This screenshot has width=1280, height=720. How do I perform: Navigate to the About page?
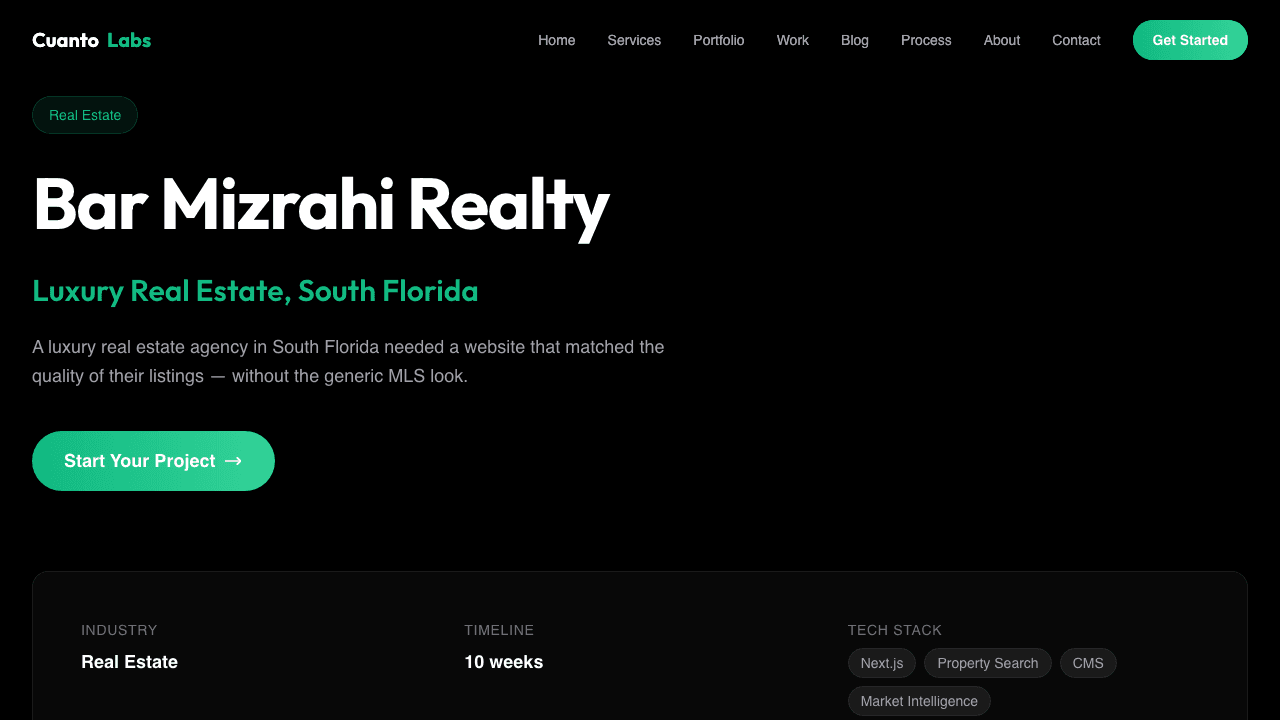1001,40
